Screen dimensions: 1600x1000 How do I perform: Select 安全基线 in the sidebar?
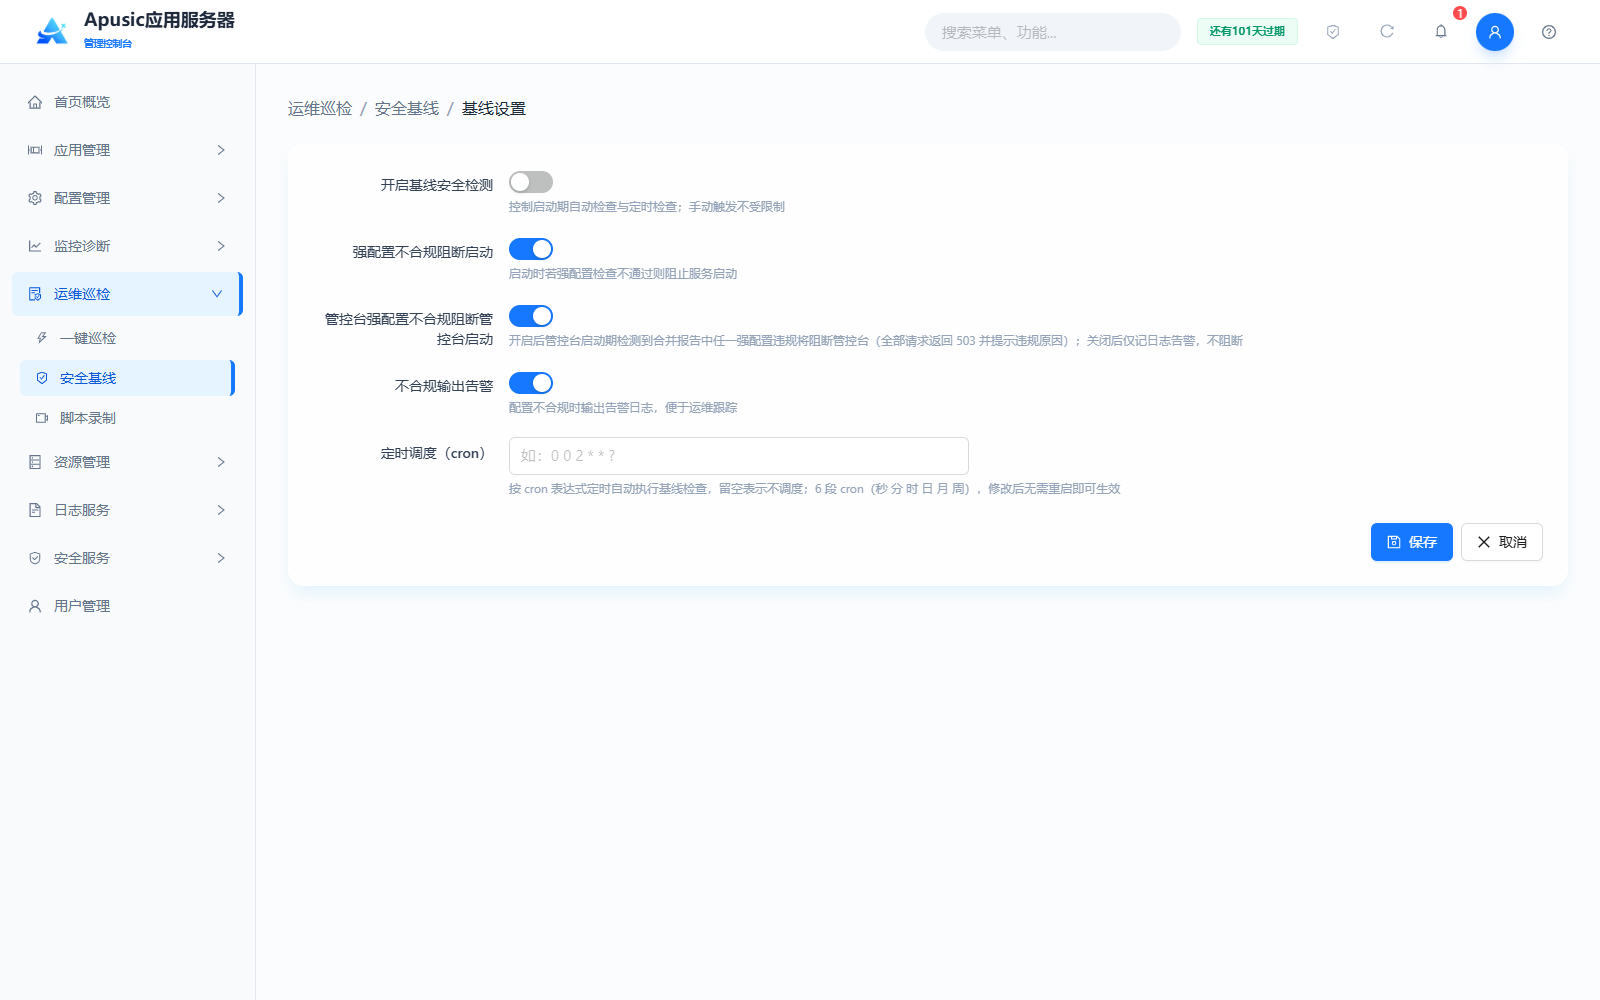click(x=127, y=378)
